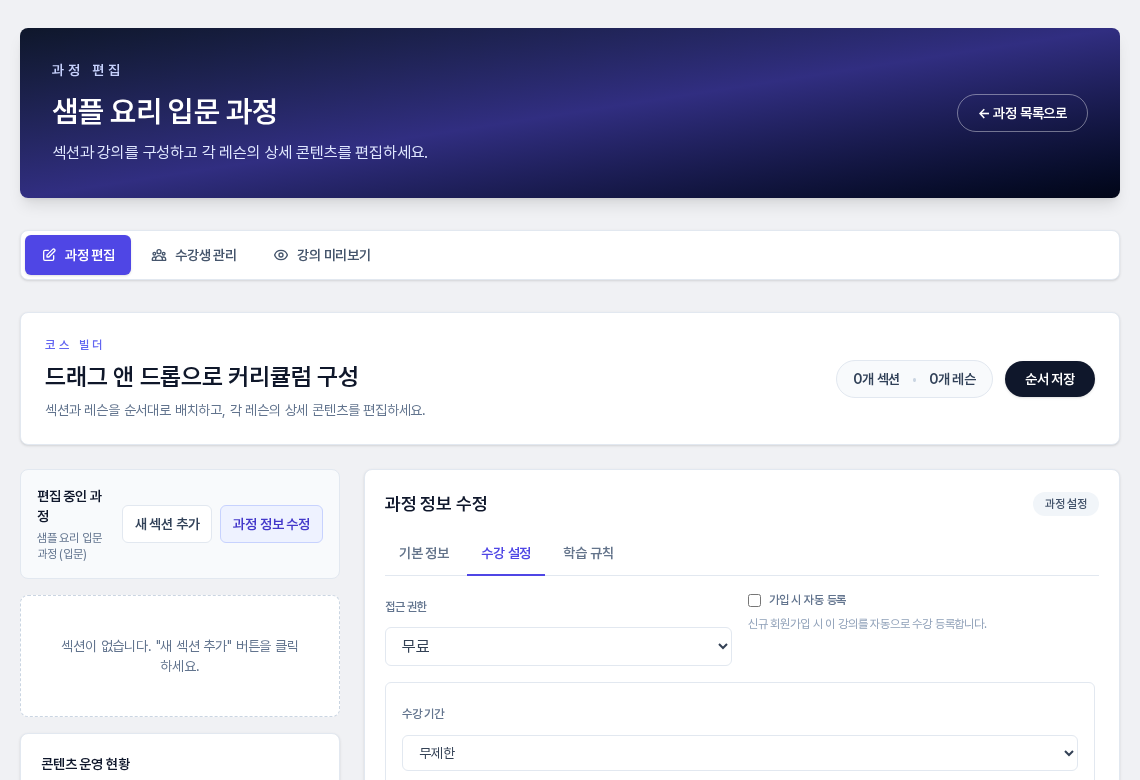Click the 과정 설정 badge
1140x780 pixels.
1066,504
